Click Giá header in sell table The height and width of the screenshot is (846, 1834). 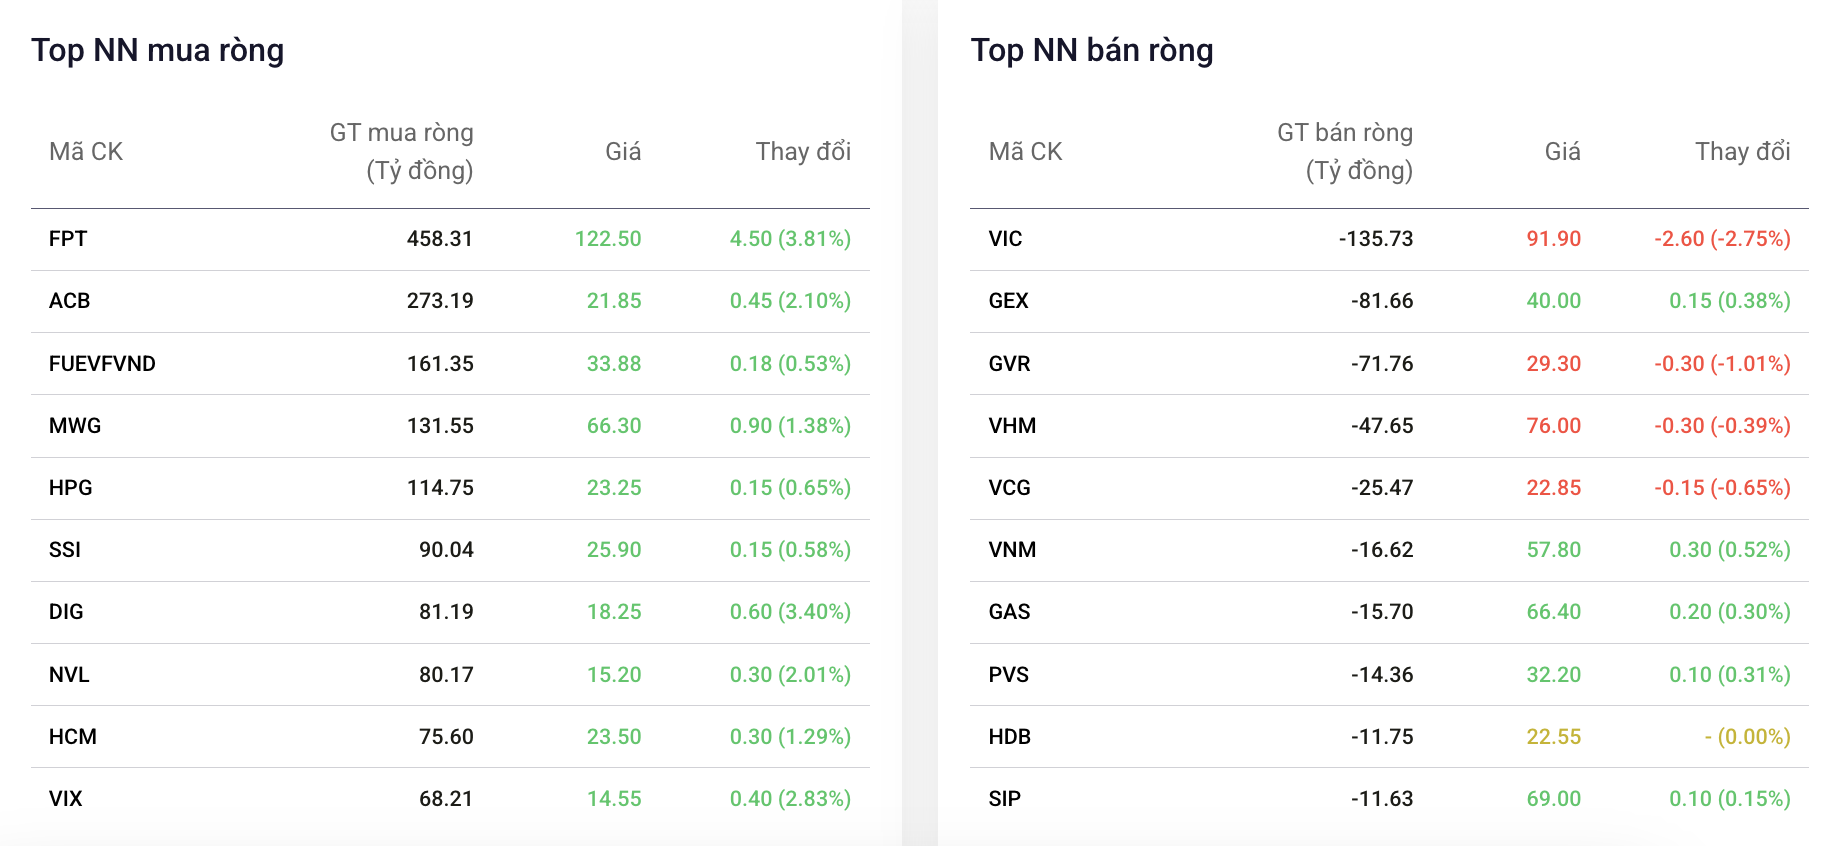1562,151
